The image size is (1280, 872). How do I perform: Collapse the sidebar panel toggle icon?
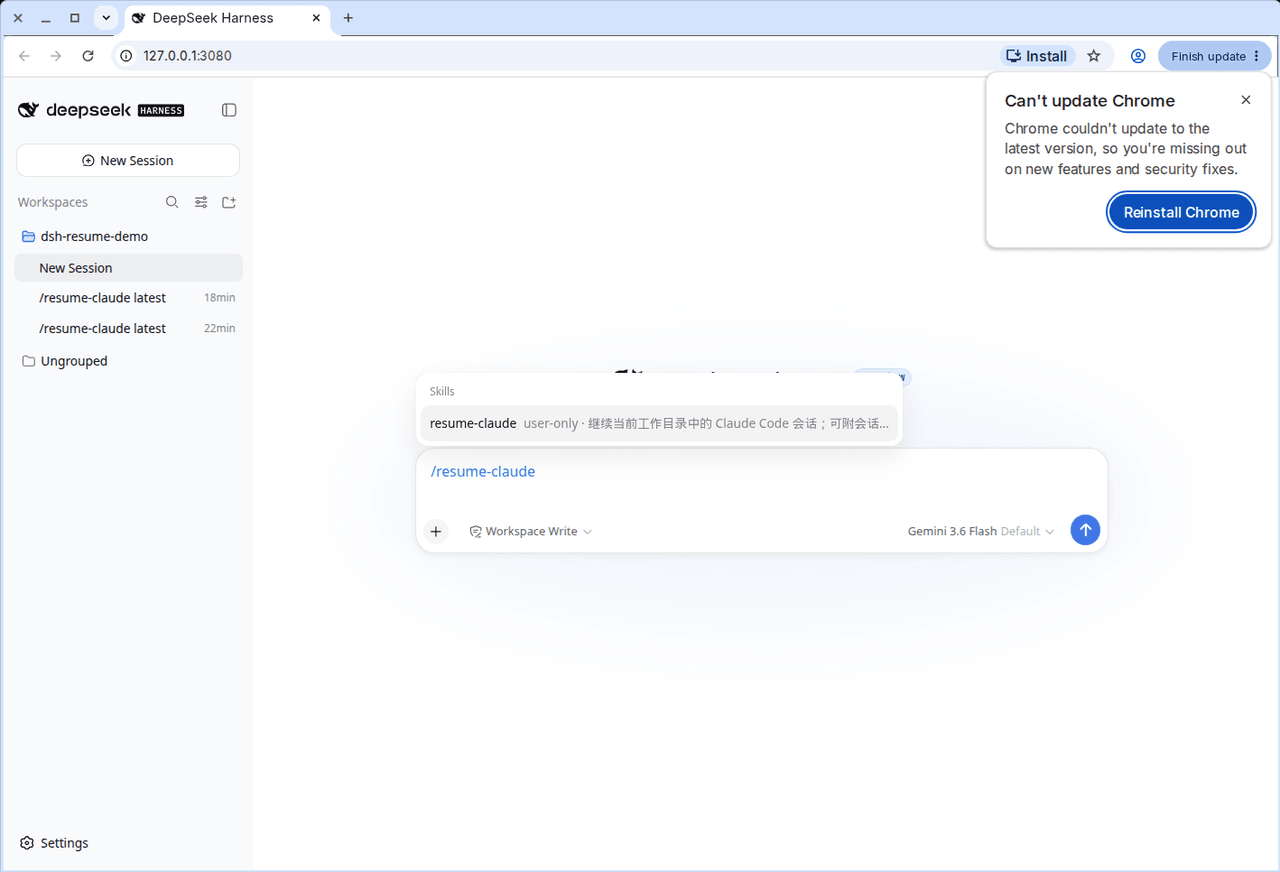229,110
